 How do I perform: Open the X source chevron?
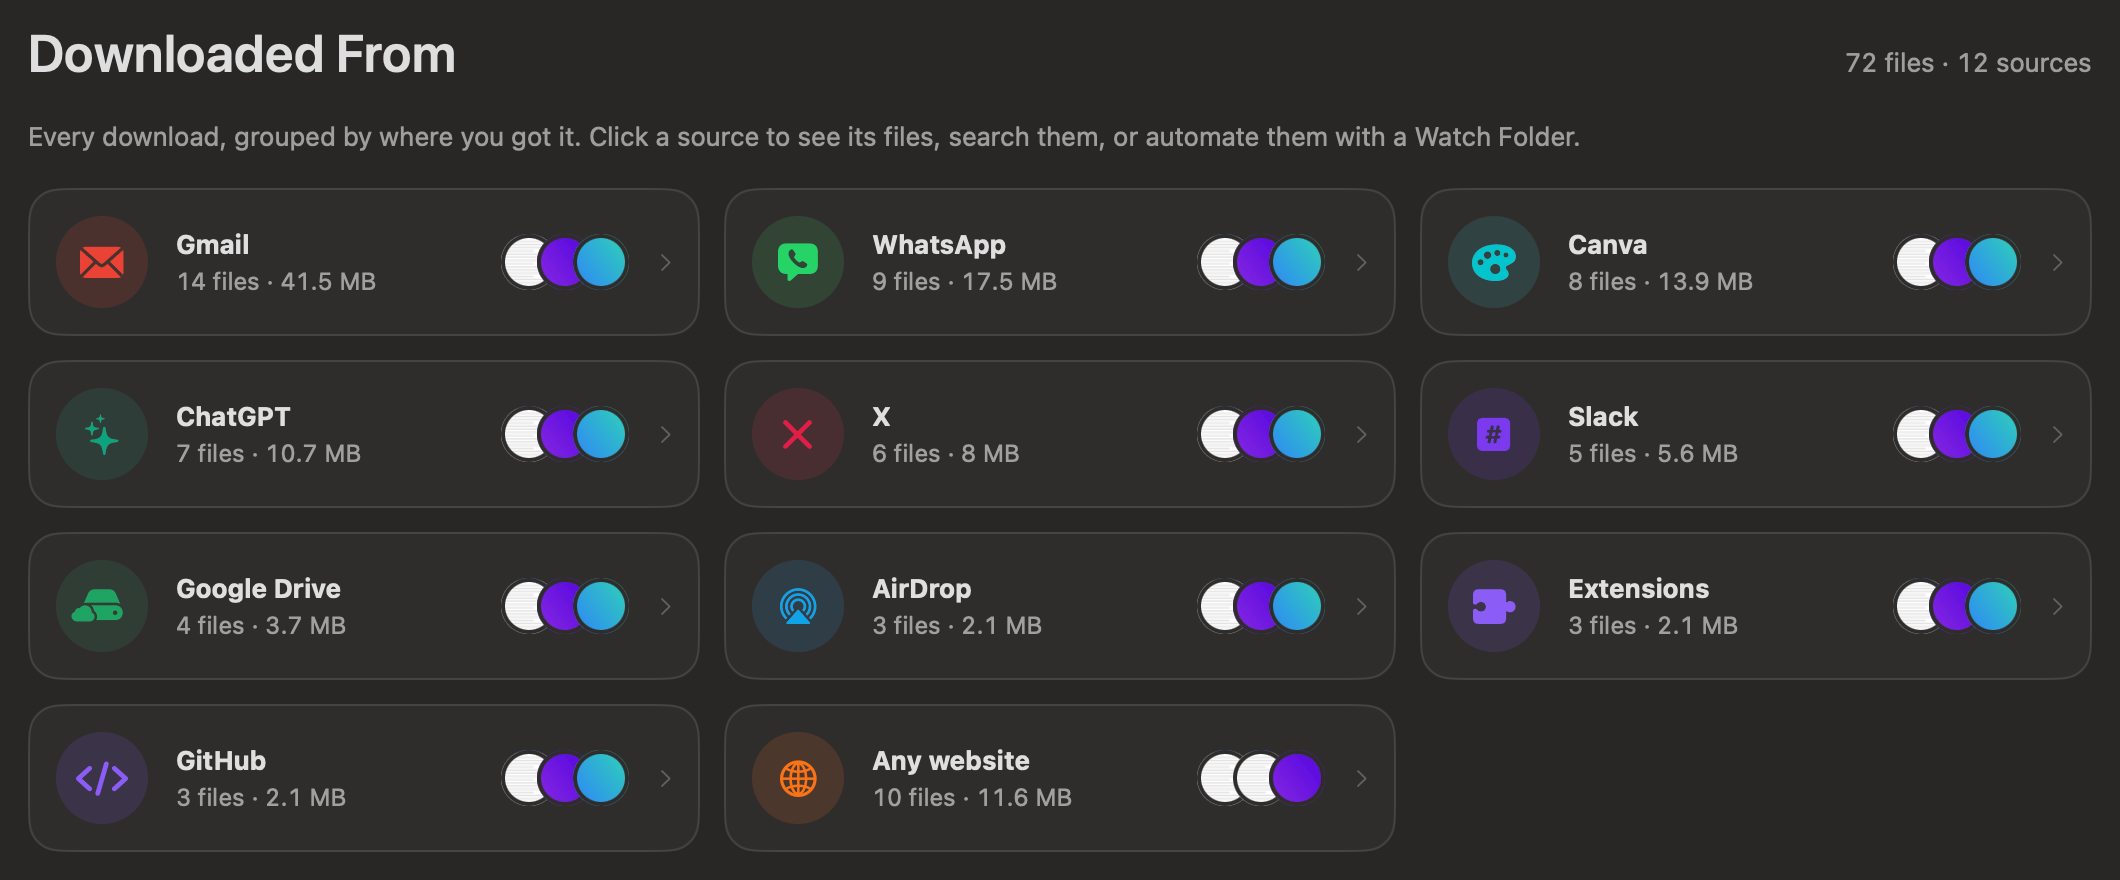pos(1362,434)
